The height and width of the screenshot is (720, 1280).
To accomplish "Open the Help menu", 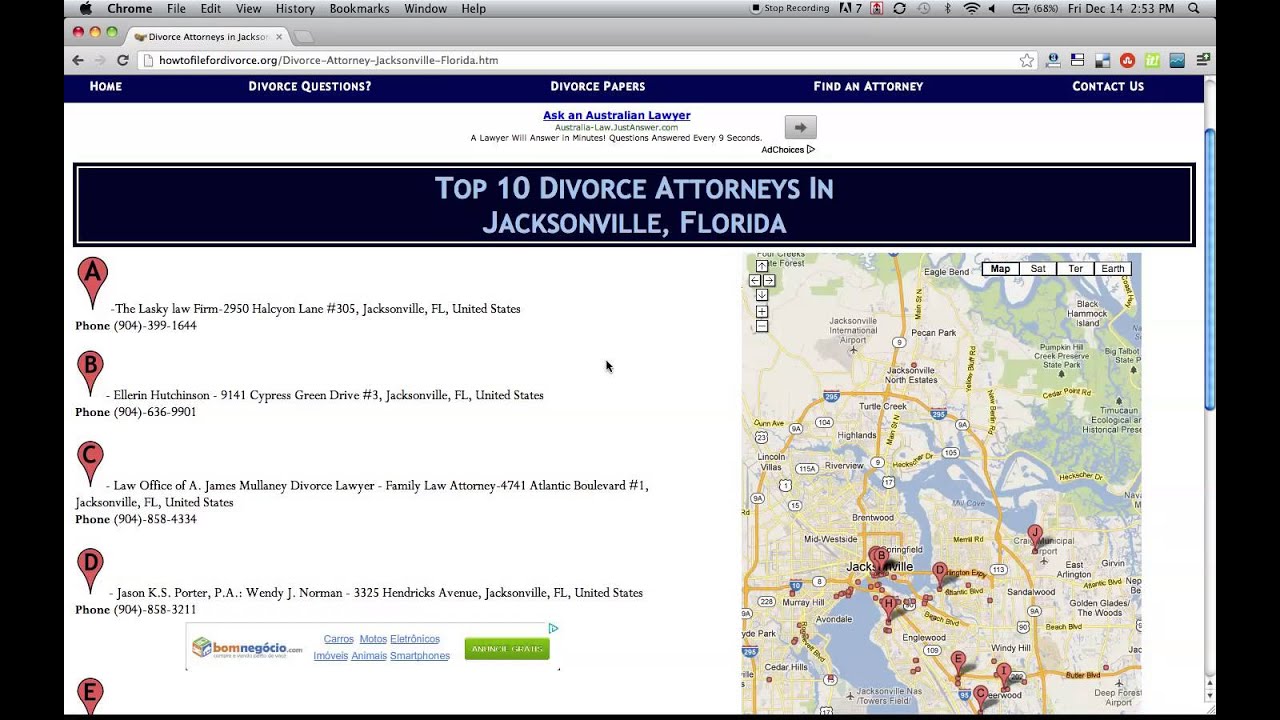I will 473,8.
